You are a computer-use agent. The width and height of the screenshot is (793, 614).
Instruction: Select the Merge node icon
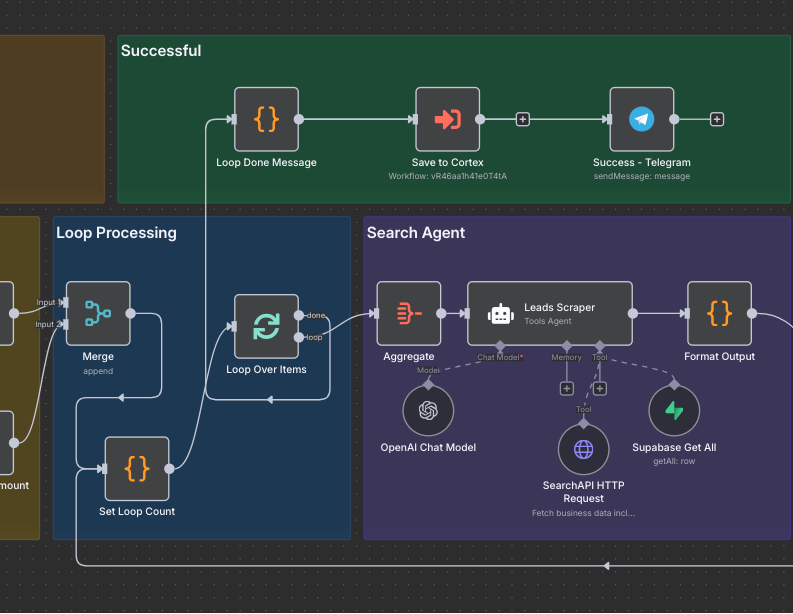click(x=98, y=313)
